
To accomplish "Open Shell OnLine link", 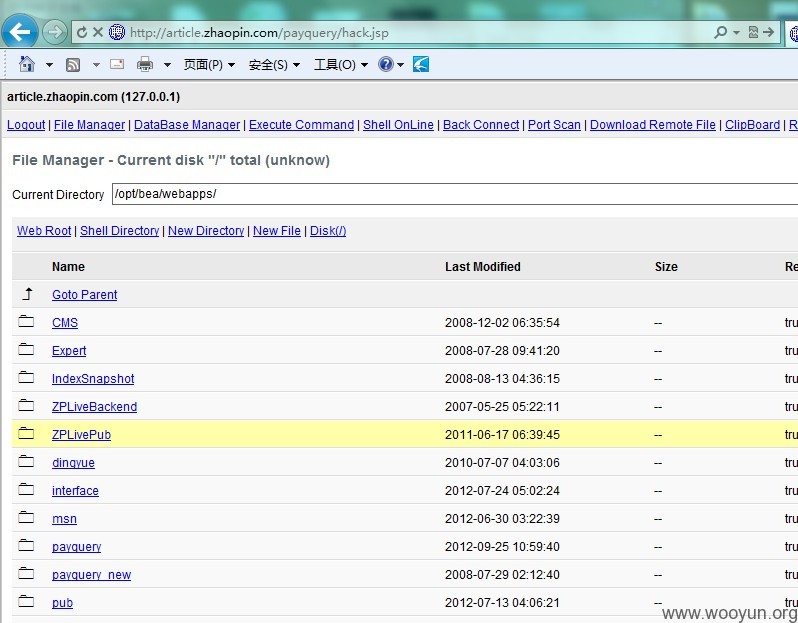I will (x=398, y=125).
